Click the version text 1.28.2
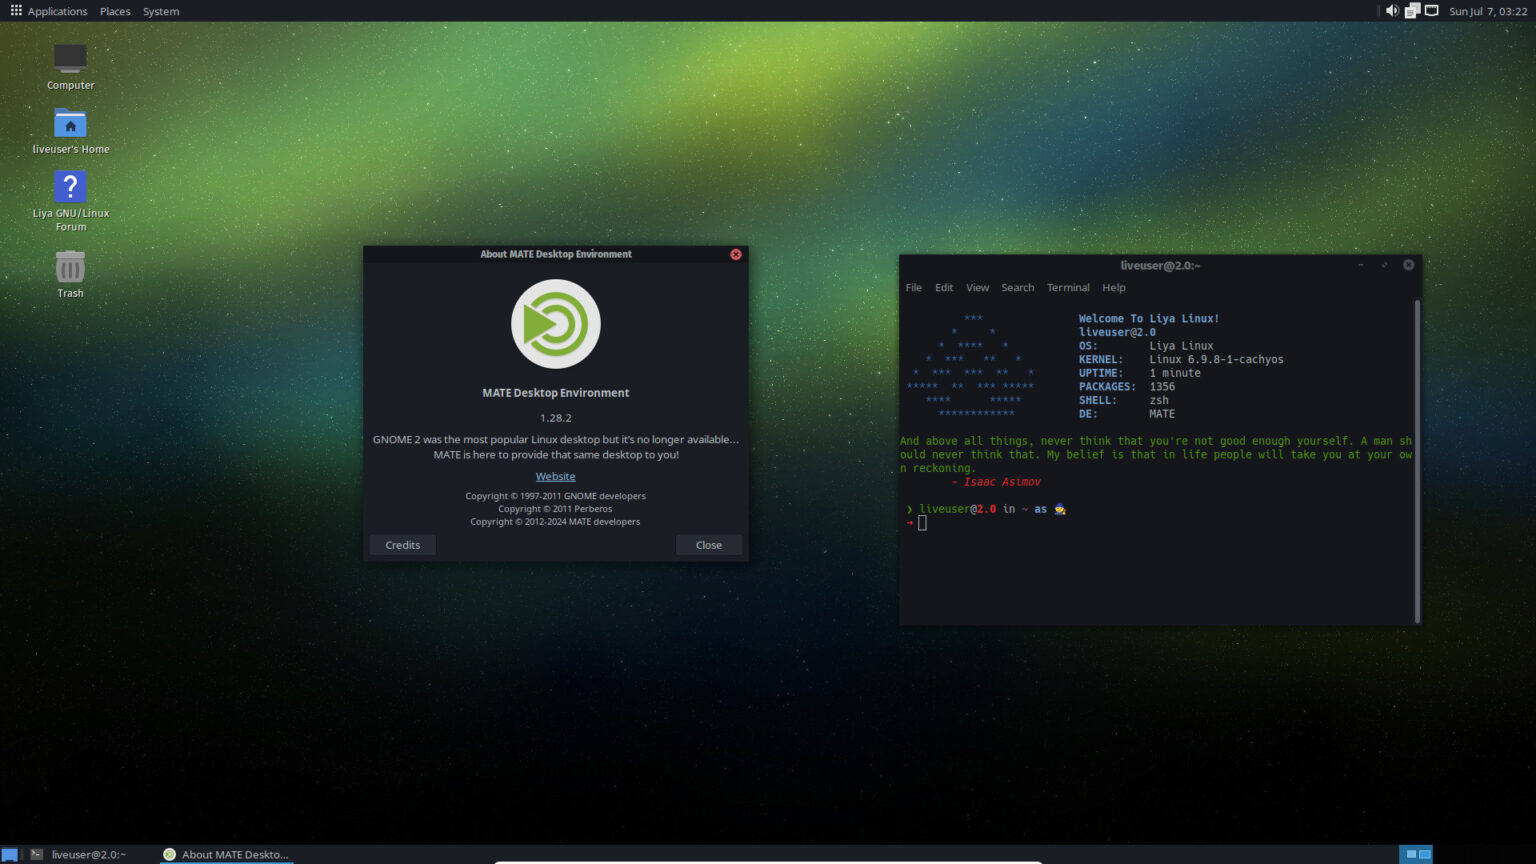This screenshot has height=864, width=1536. tap(556, 418)
